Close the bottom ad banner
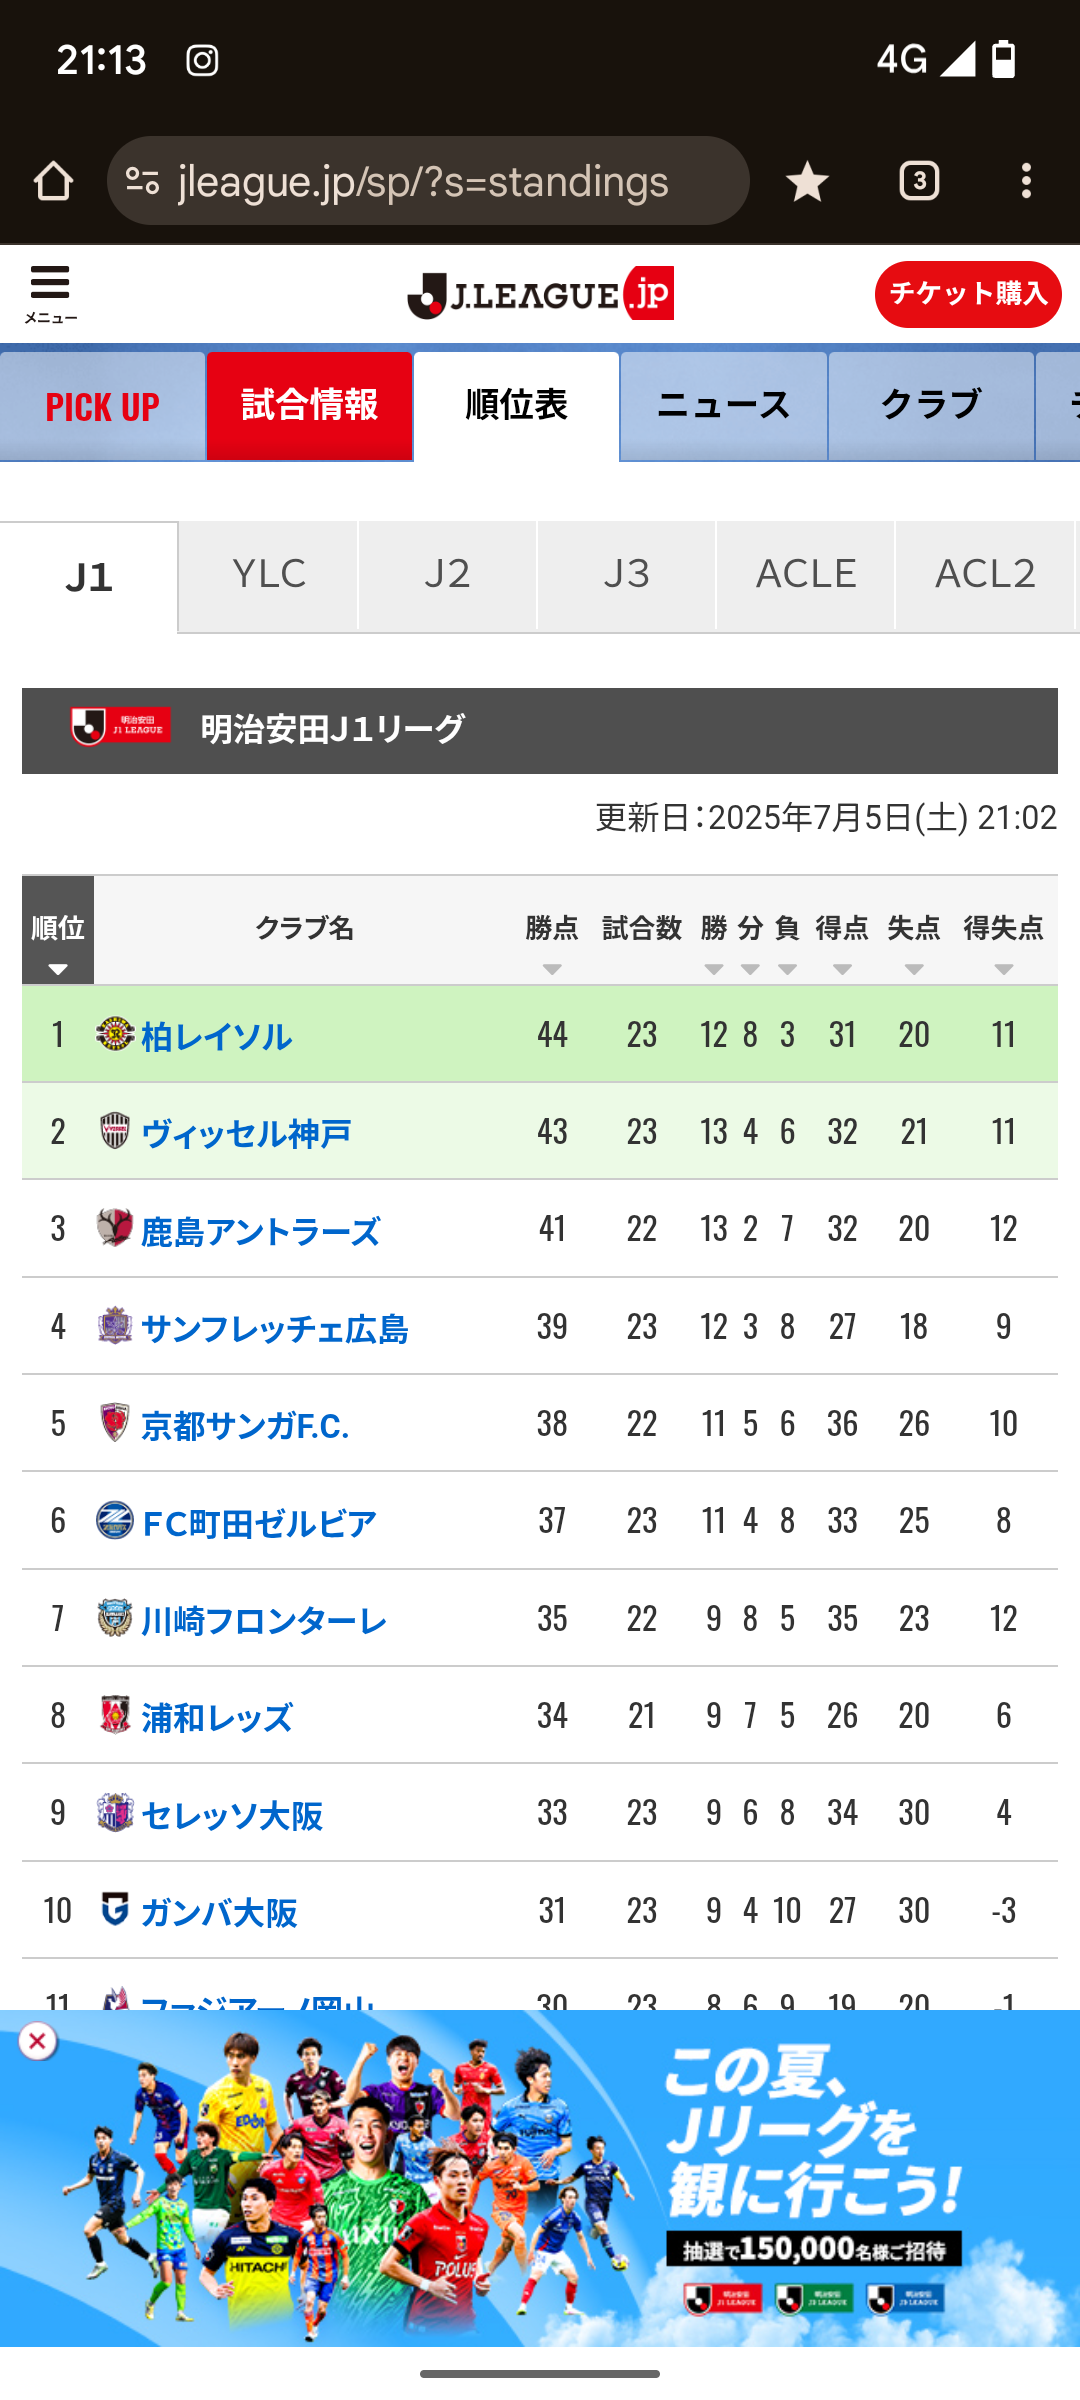The height and width of the screenshot is (2400, 1080). coord(37,2041)
